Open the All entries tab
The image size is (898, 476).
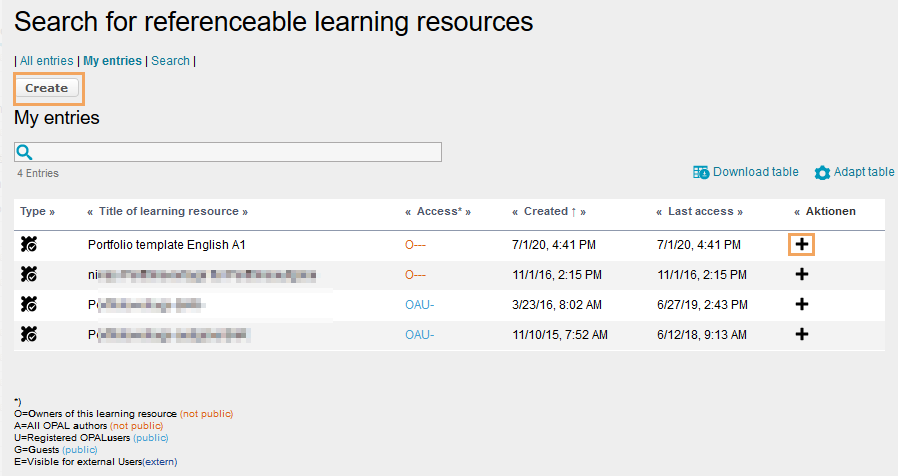47,61
